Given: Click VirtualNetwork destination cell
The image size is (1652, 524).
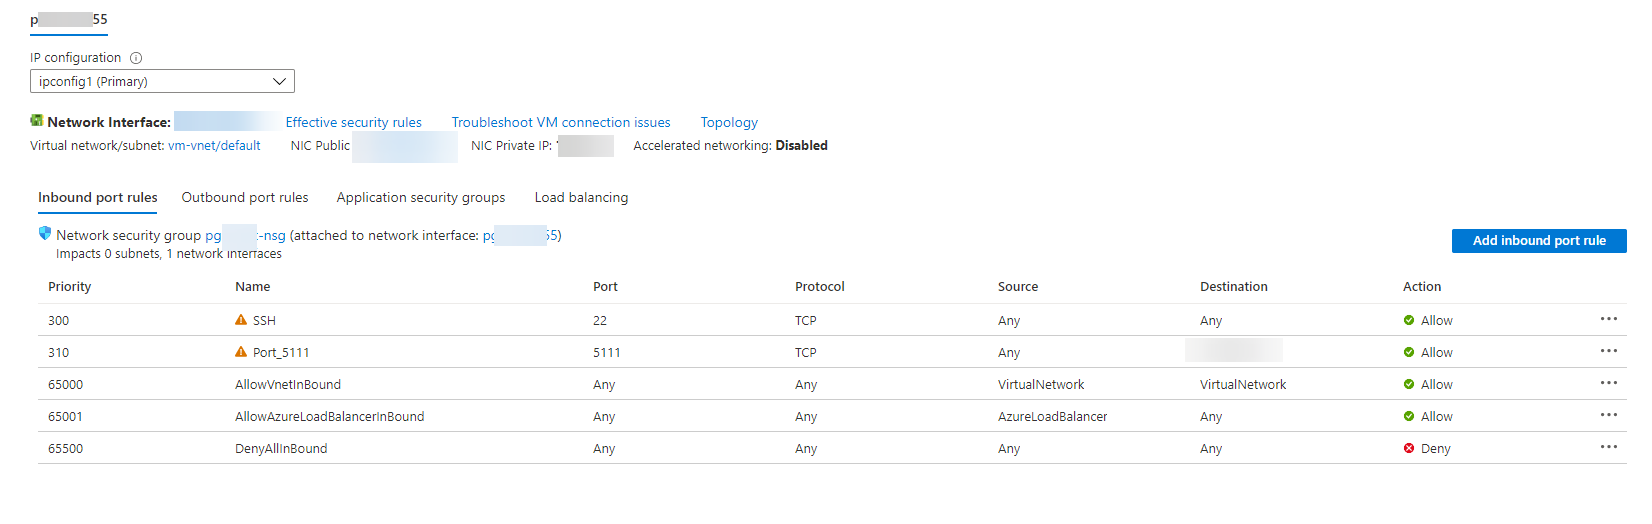Looking at the screenshot, I should tap(1243, 385).
